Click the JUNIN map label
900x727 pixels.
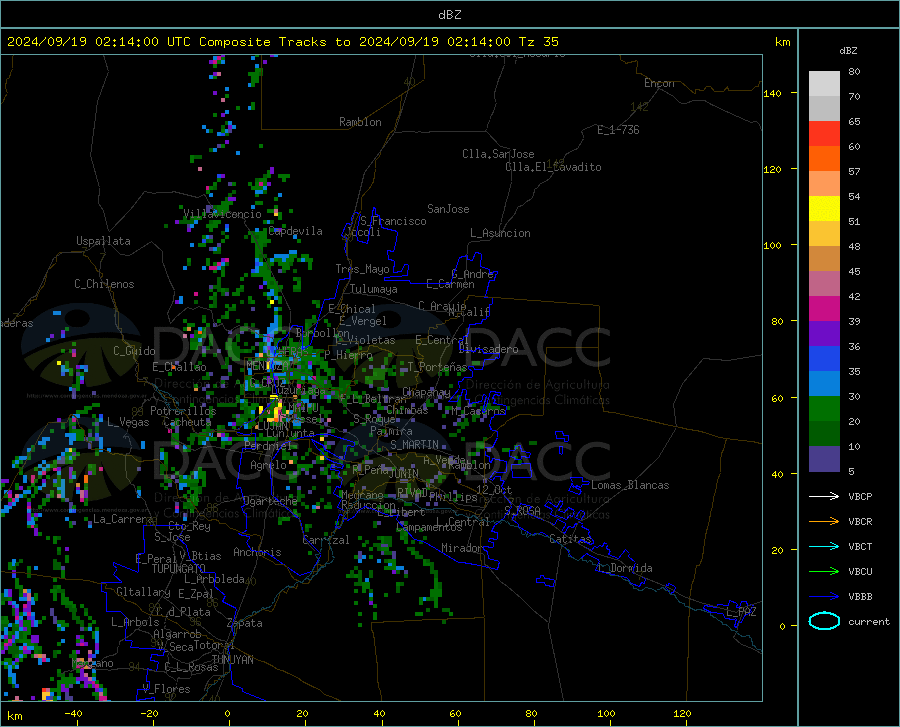coord(404,473)
